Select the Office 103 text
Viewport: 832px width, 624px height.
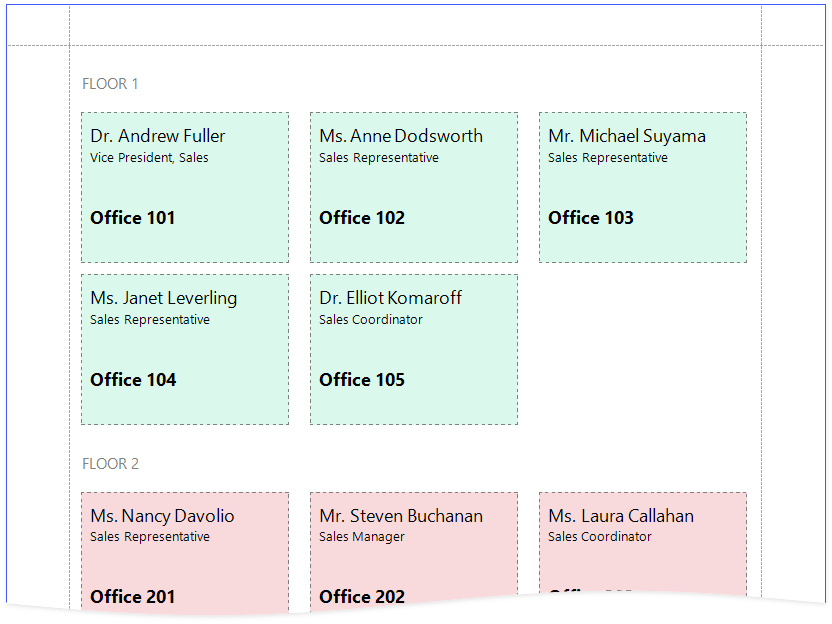pos(591,218)
